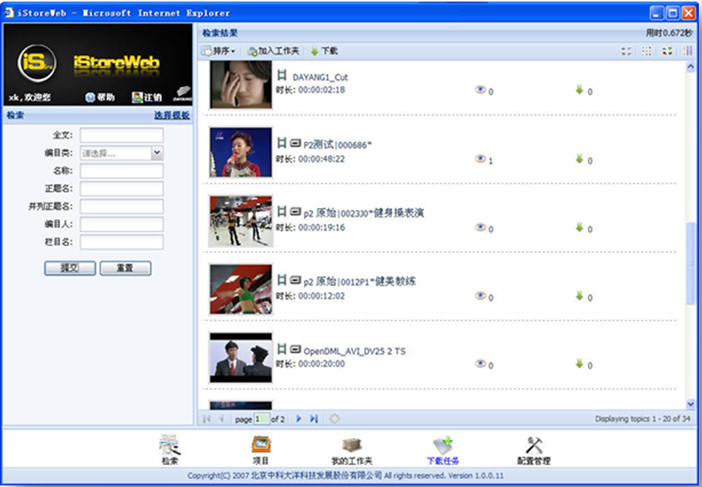Screen dimensions: 702x487
Task: Click the eye icon in the 健身操表演 row
Action: coord(480,227)
